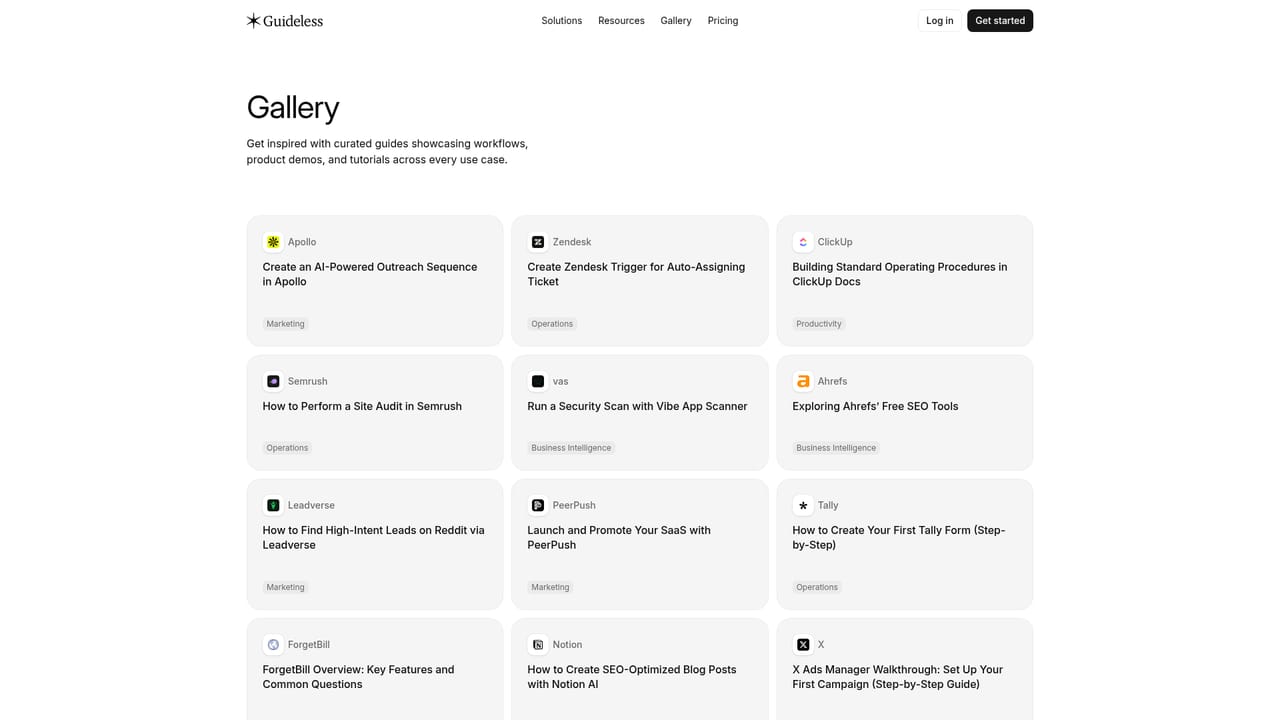1280x720 pixels.
Task: Click the Operations tag on Zendesk card
Action: click(552, 324)
